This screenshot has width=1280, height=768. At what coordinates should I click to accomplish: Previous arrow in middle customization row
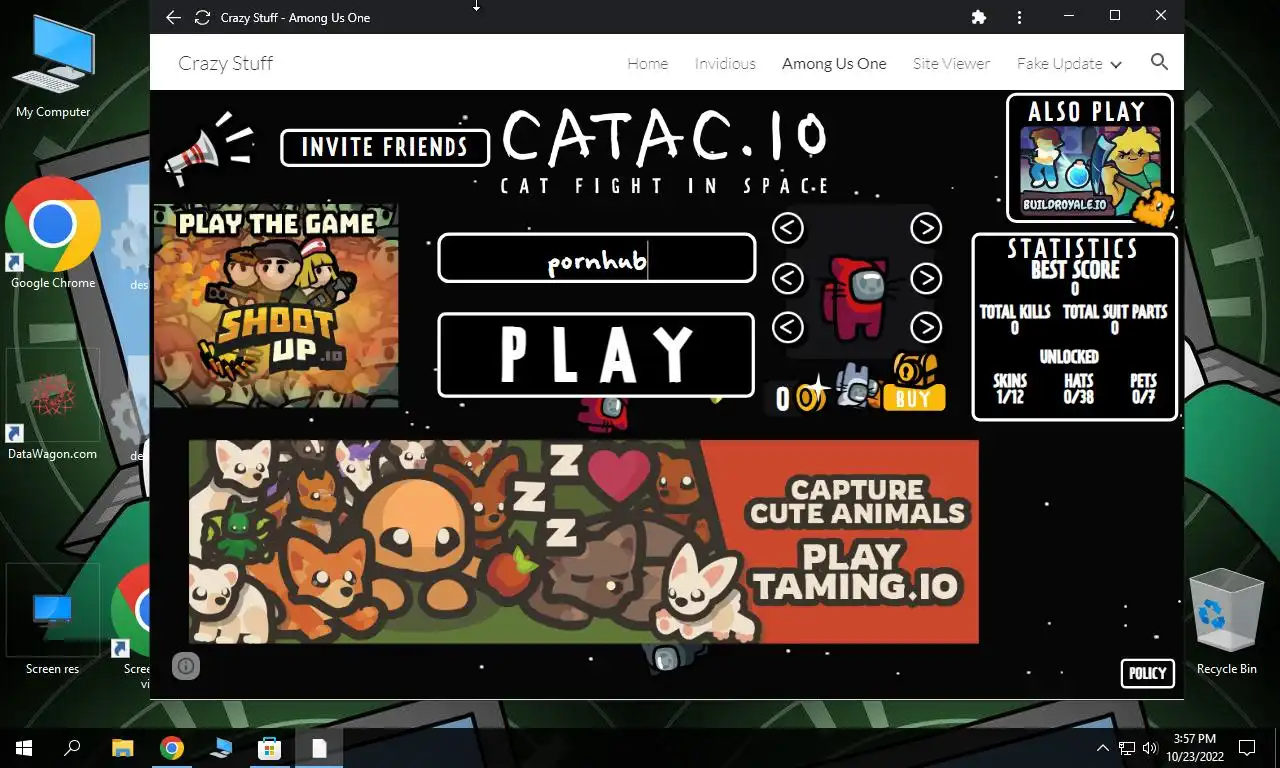tap(788, 278)
